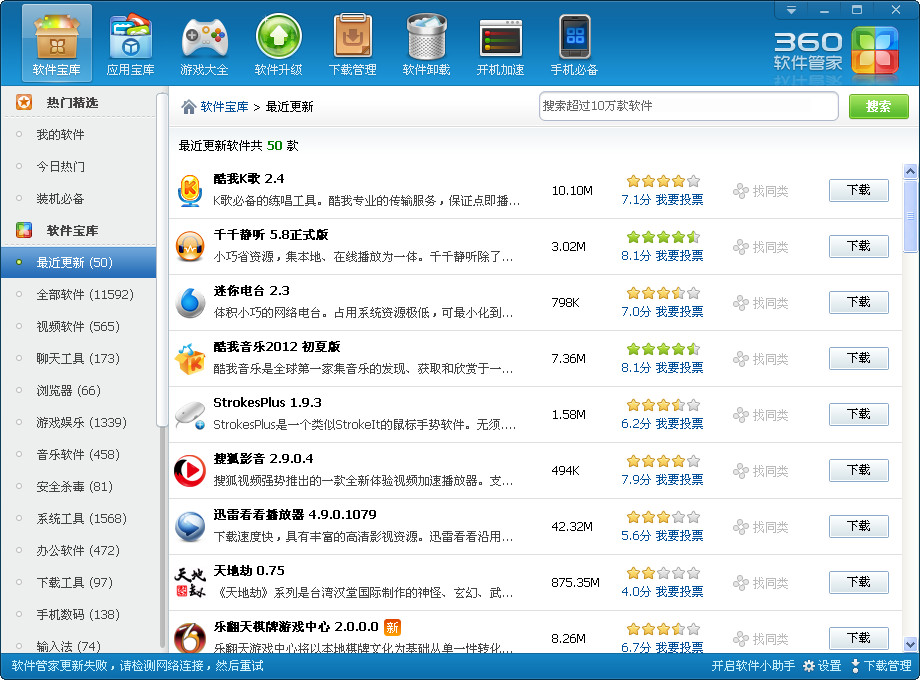Click the home icon in breadcrumb
This screenshot has height=680, width=920.
[188, 107]
